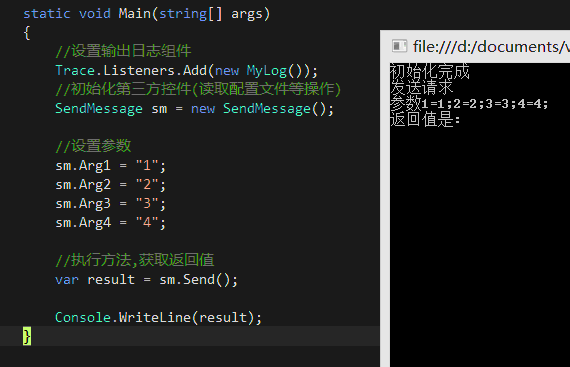Click the comment about setting the log component
Viewport: 570px width, 367px height.
(123, 51)
